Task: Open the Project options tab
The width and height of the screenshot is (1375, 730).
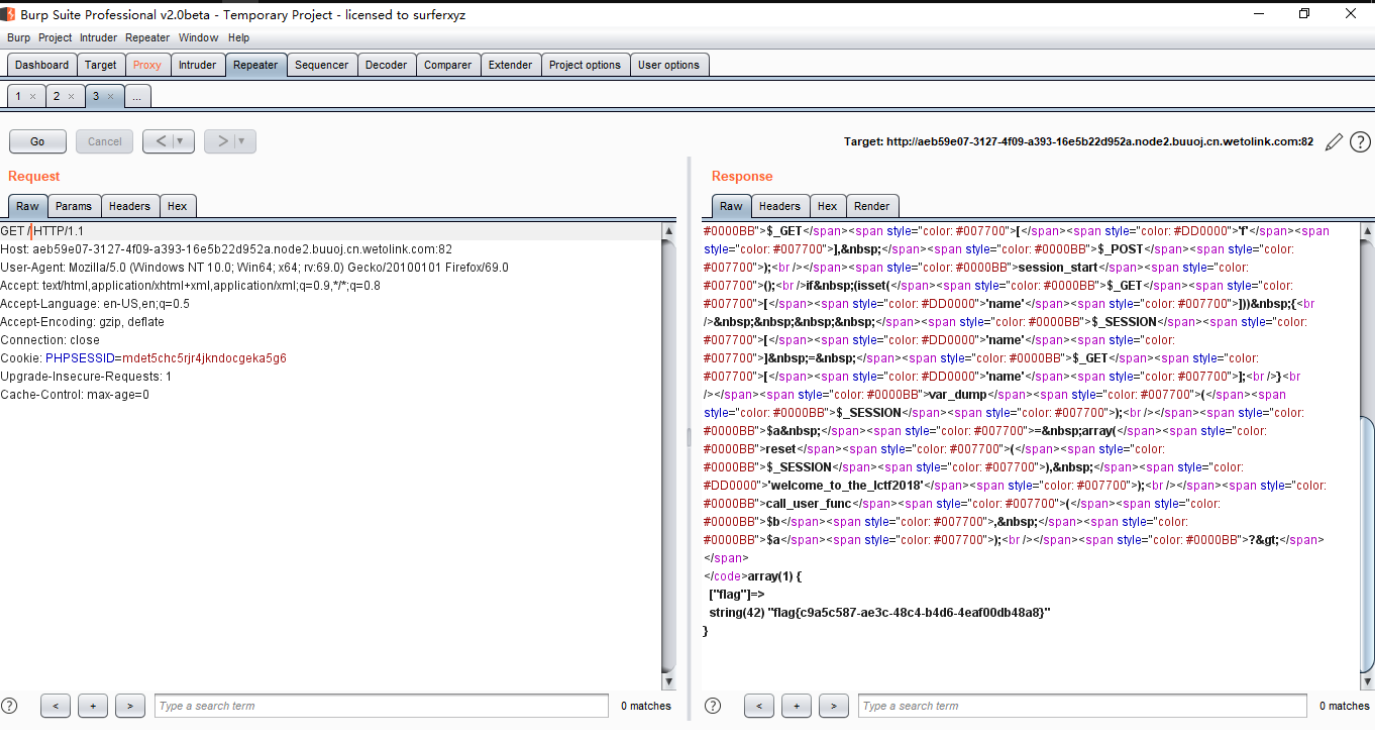Action: tap(585, 65)
